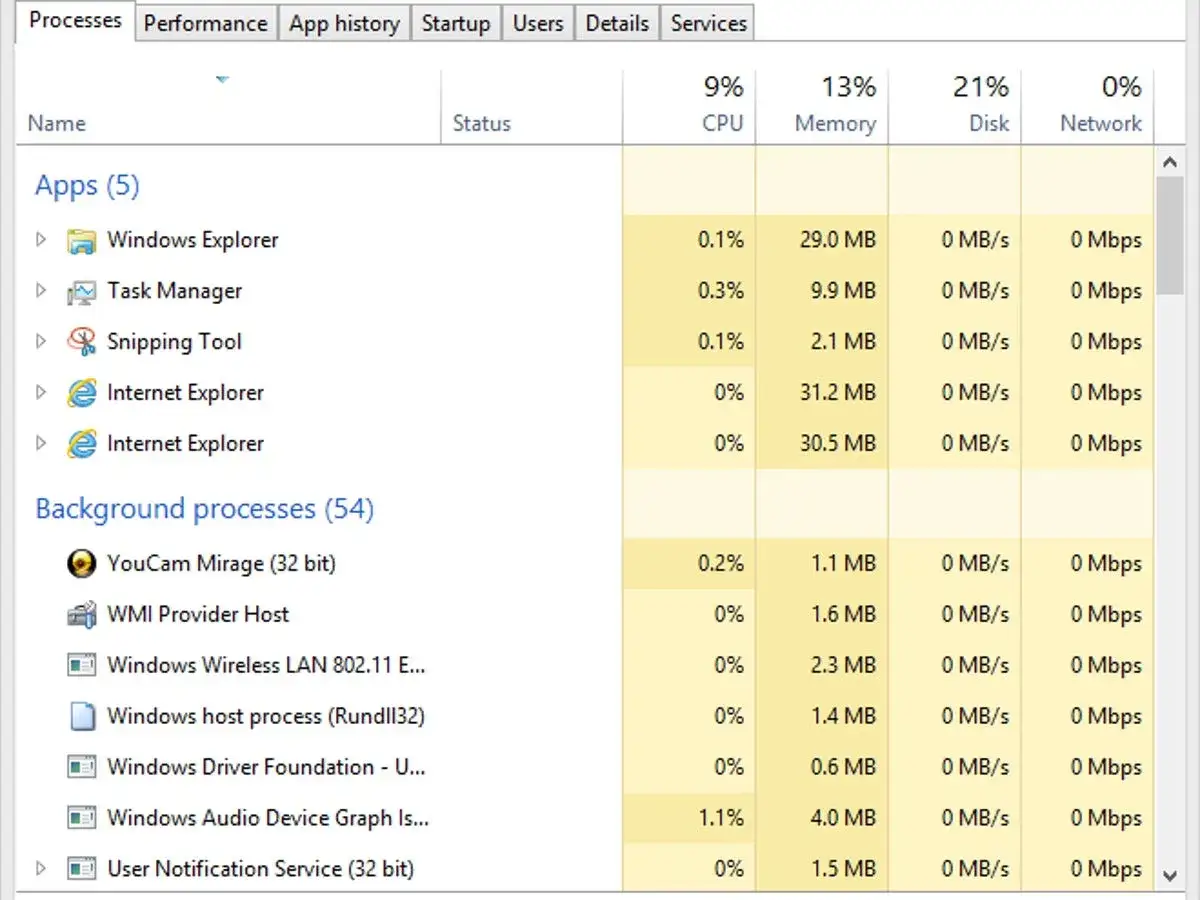The image size is (1200, 900).
Task: Click the 1.1% CPU value
Action: pos(721,818)
